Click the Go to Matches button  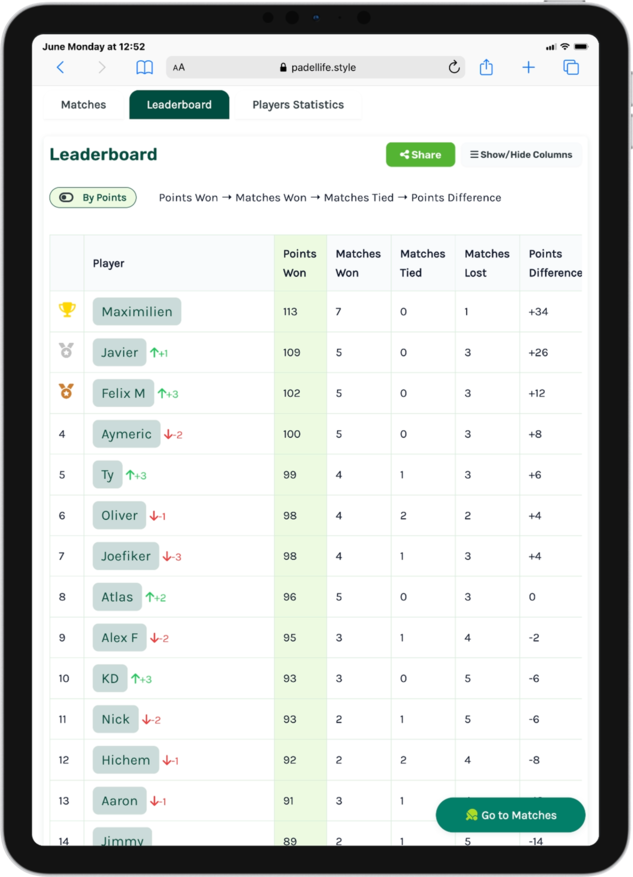[511, 815]
